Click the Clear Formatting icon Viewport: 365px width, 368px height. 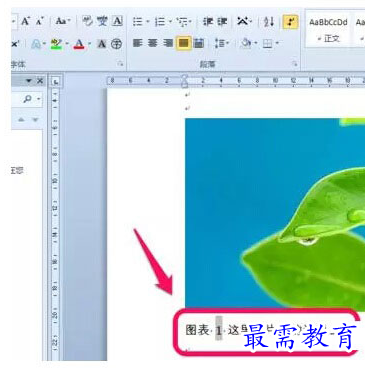click(88, 22)
